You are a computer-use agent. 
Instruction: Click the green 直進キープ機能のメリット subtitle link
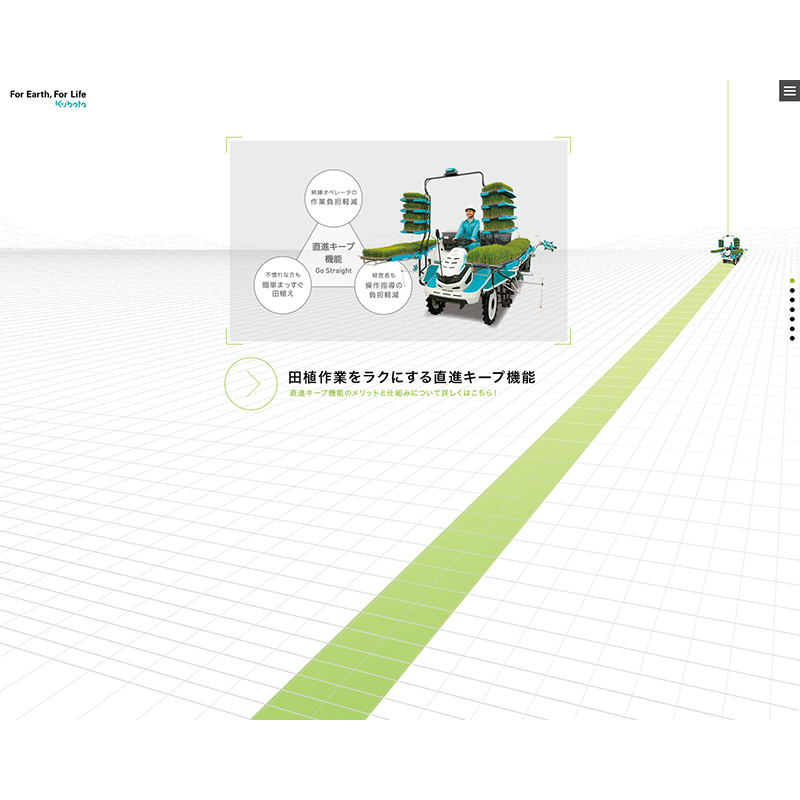pos(393,393)
